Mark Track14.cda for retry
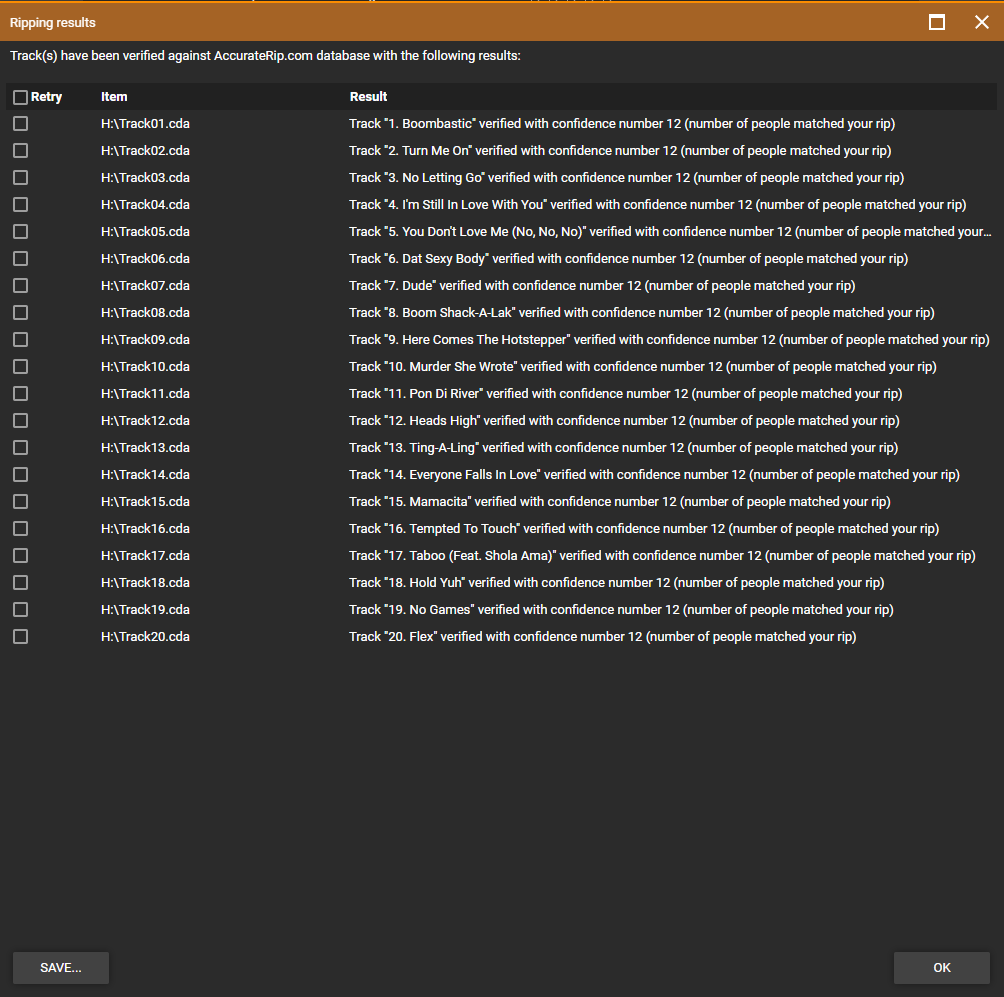The height and width of the screenshot is (997, 1004). 20,475
